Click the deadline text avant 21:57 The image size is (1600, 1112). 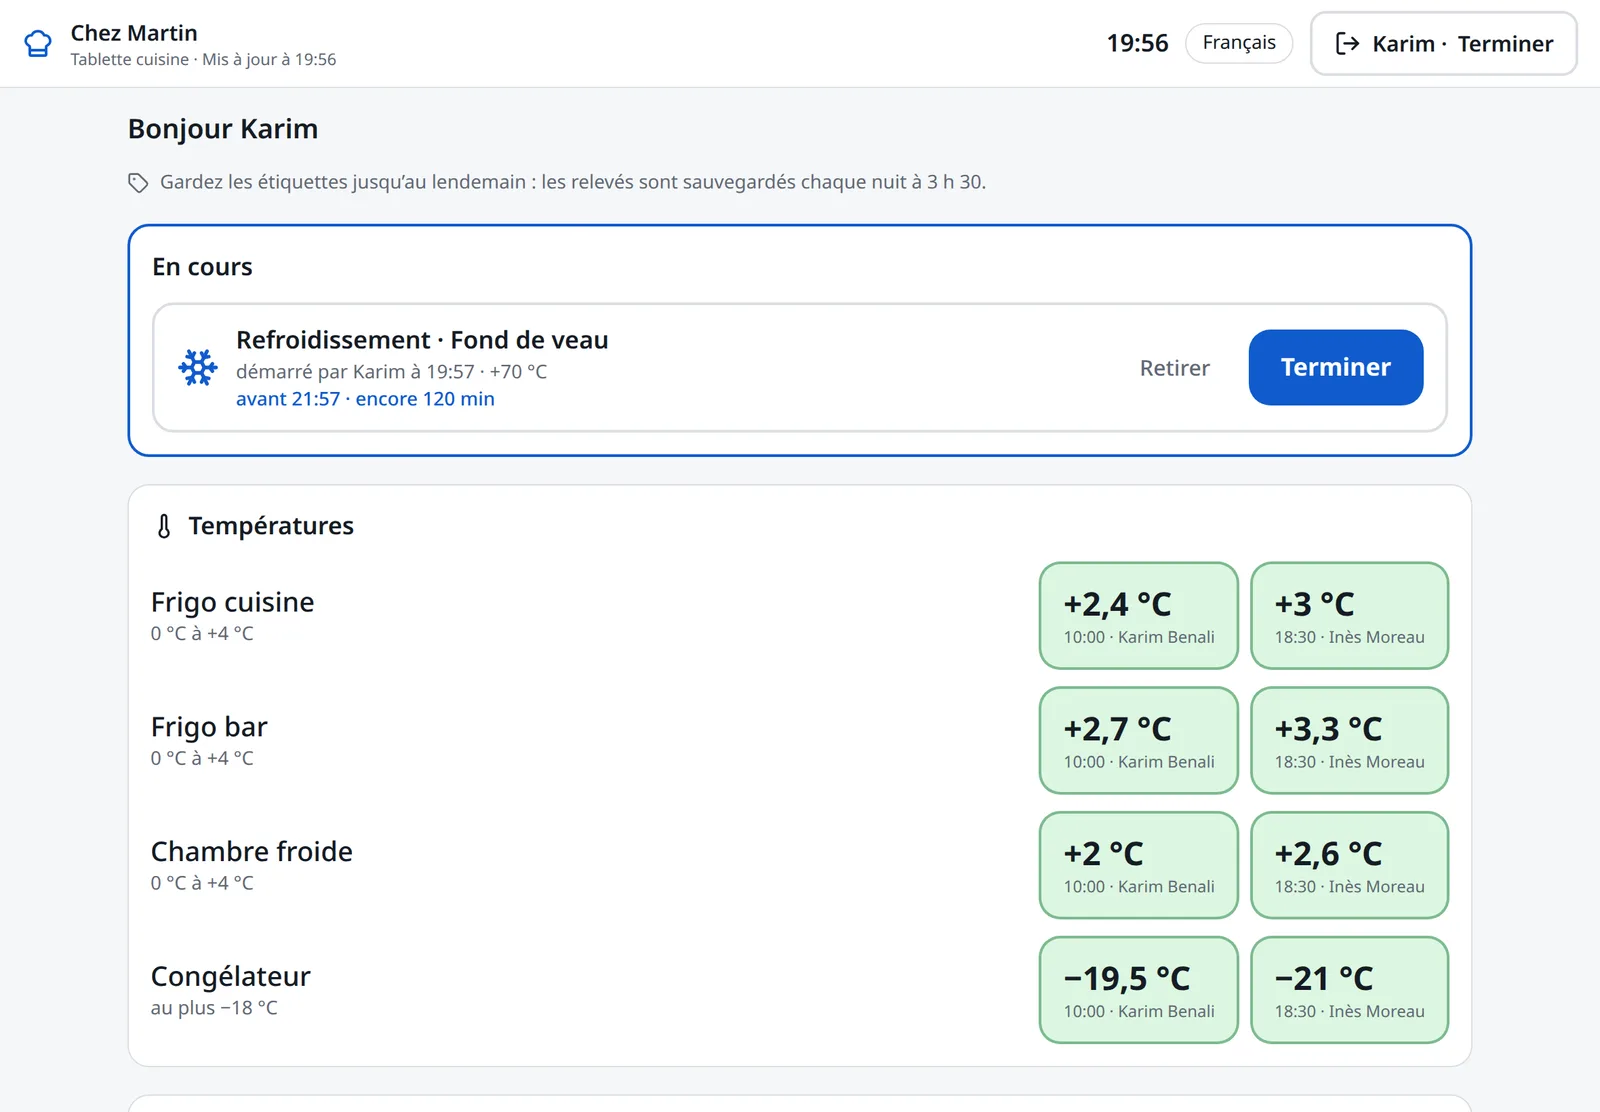(288, 399)
